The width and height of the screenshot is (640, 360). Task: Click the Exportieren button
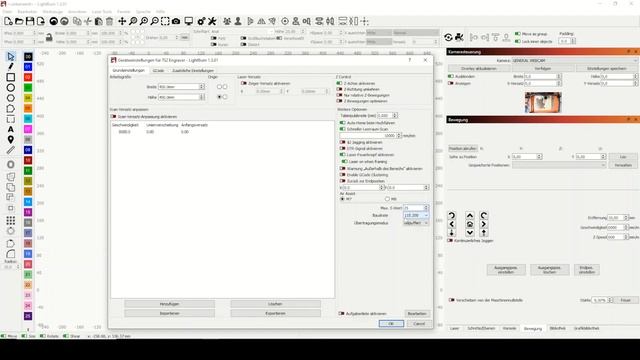[276, 313]
